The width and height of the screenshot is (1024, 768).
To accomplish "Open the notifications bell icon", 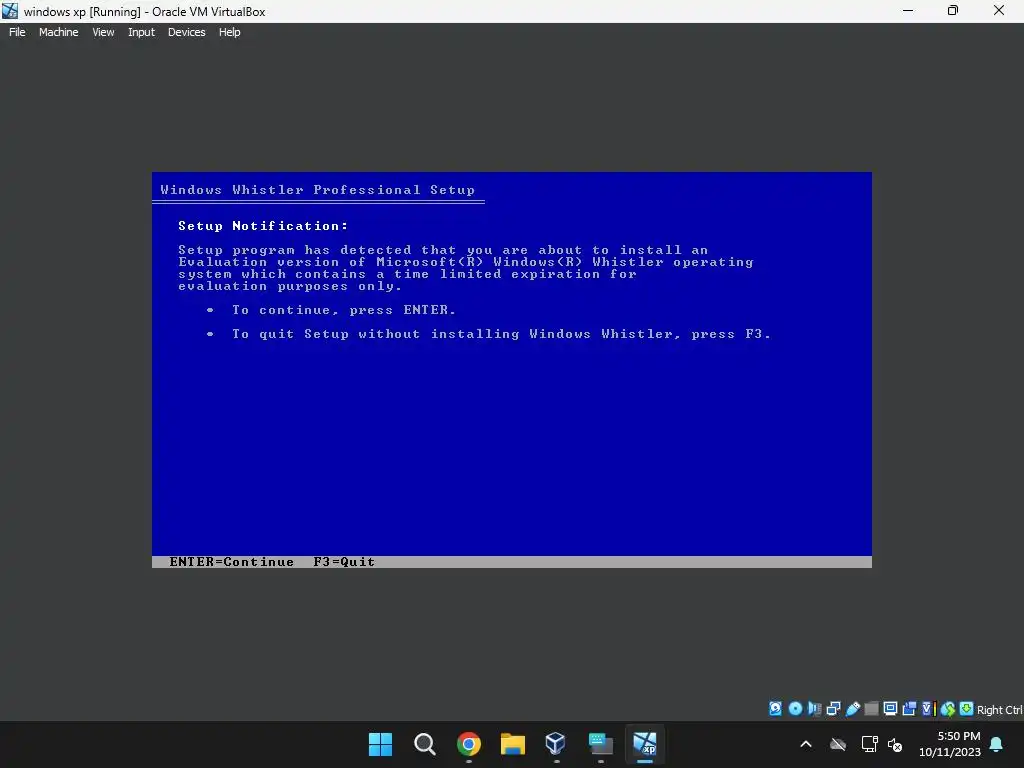I will point(997,744).
